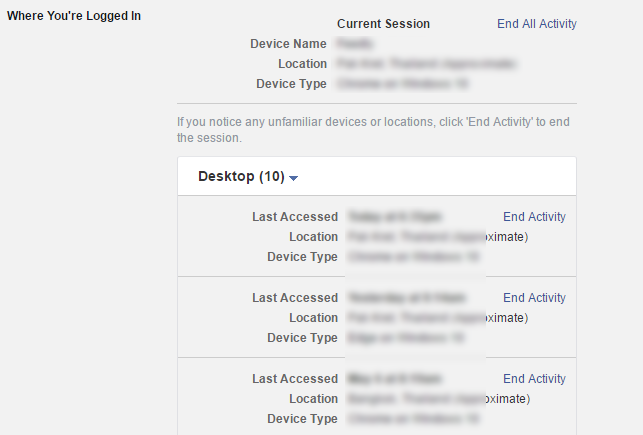
Task: Click the Device Name label in Current Session
Action: 288,43
